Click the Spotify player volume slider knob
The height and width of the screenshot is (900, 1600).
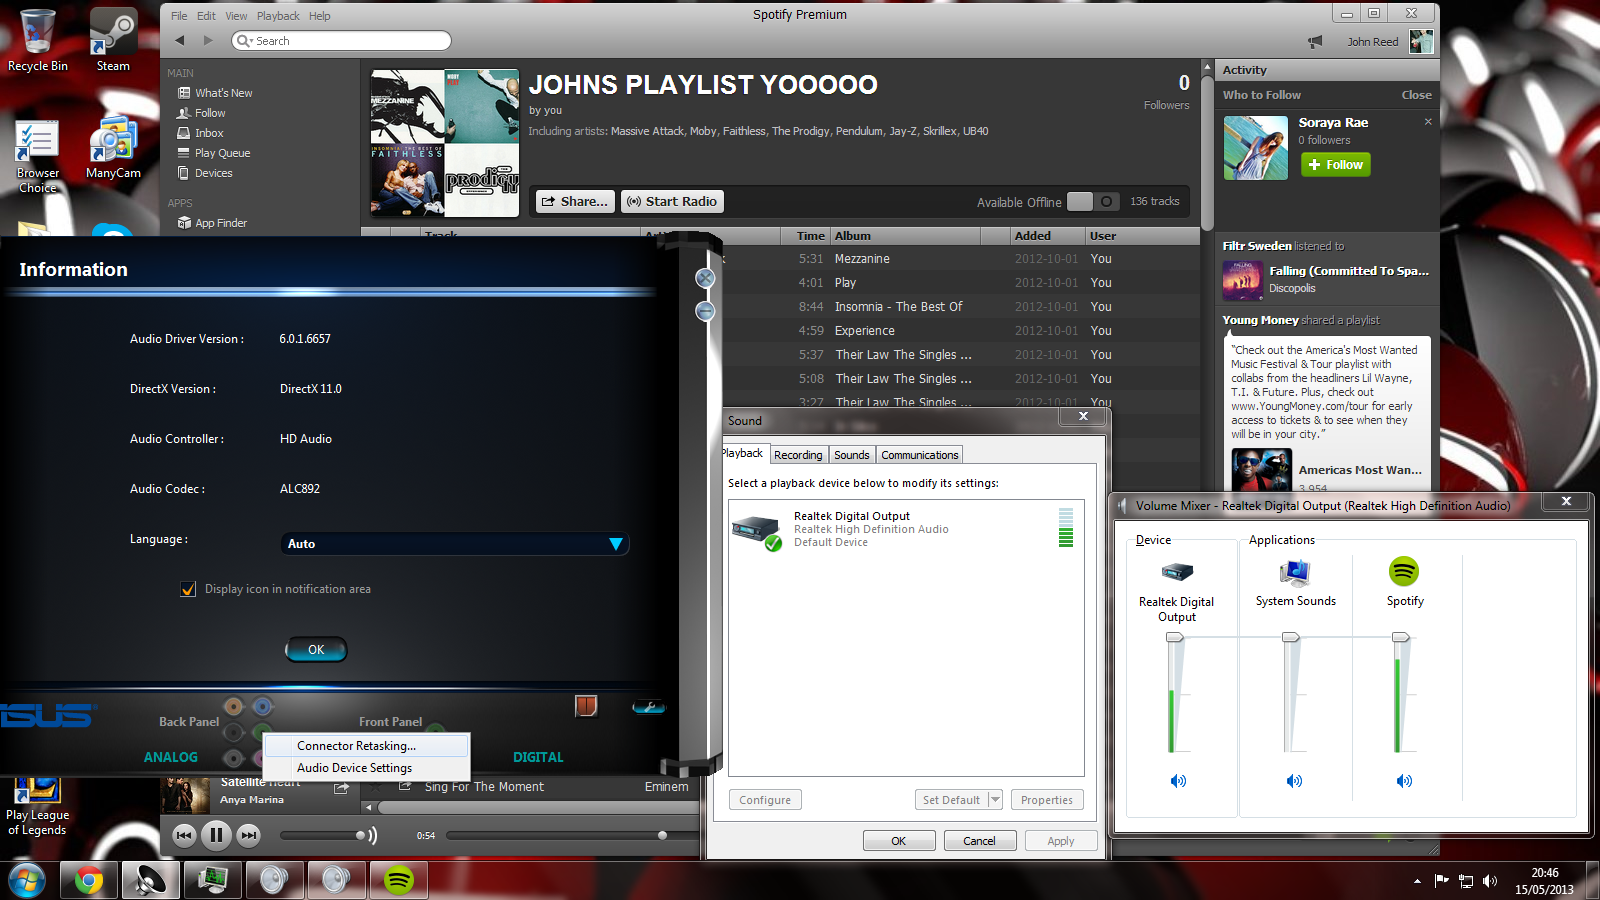pos(360,835)
